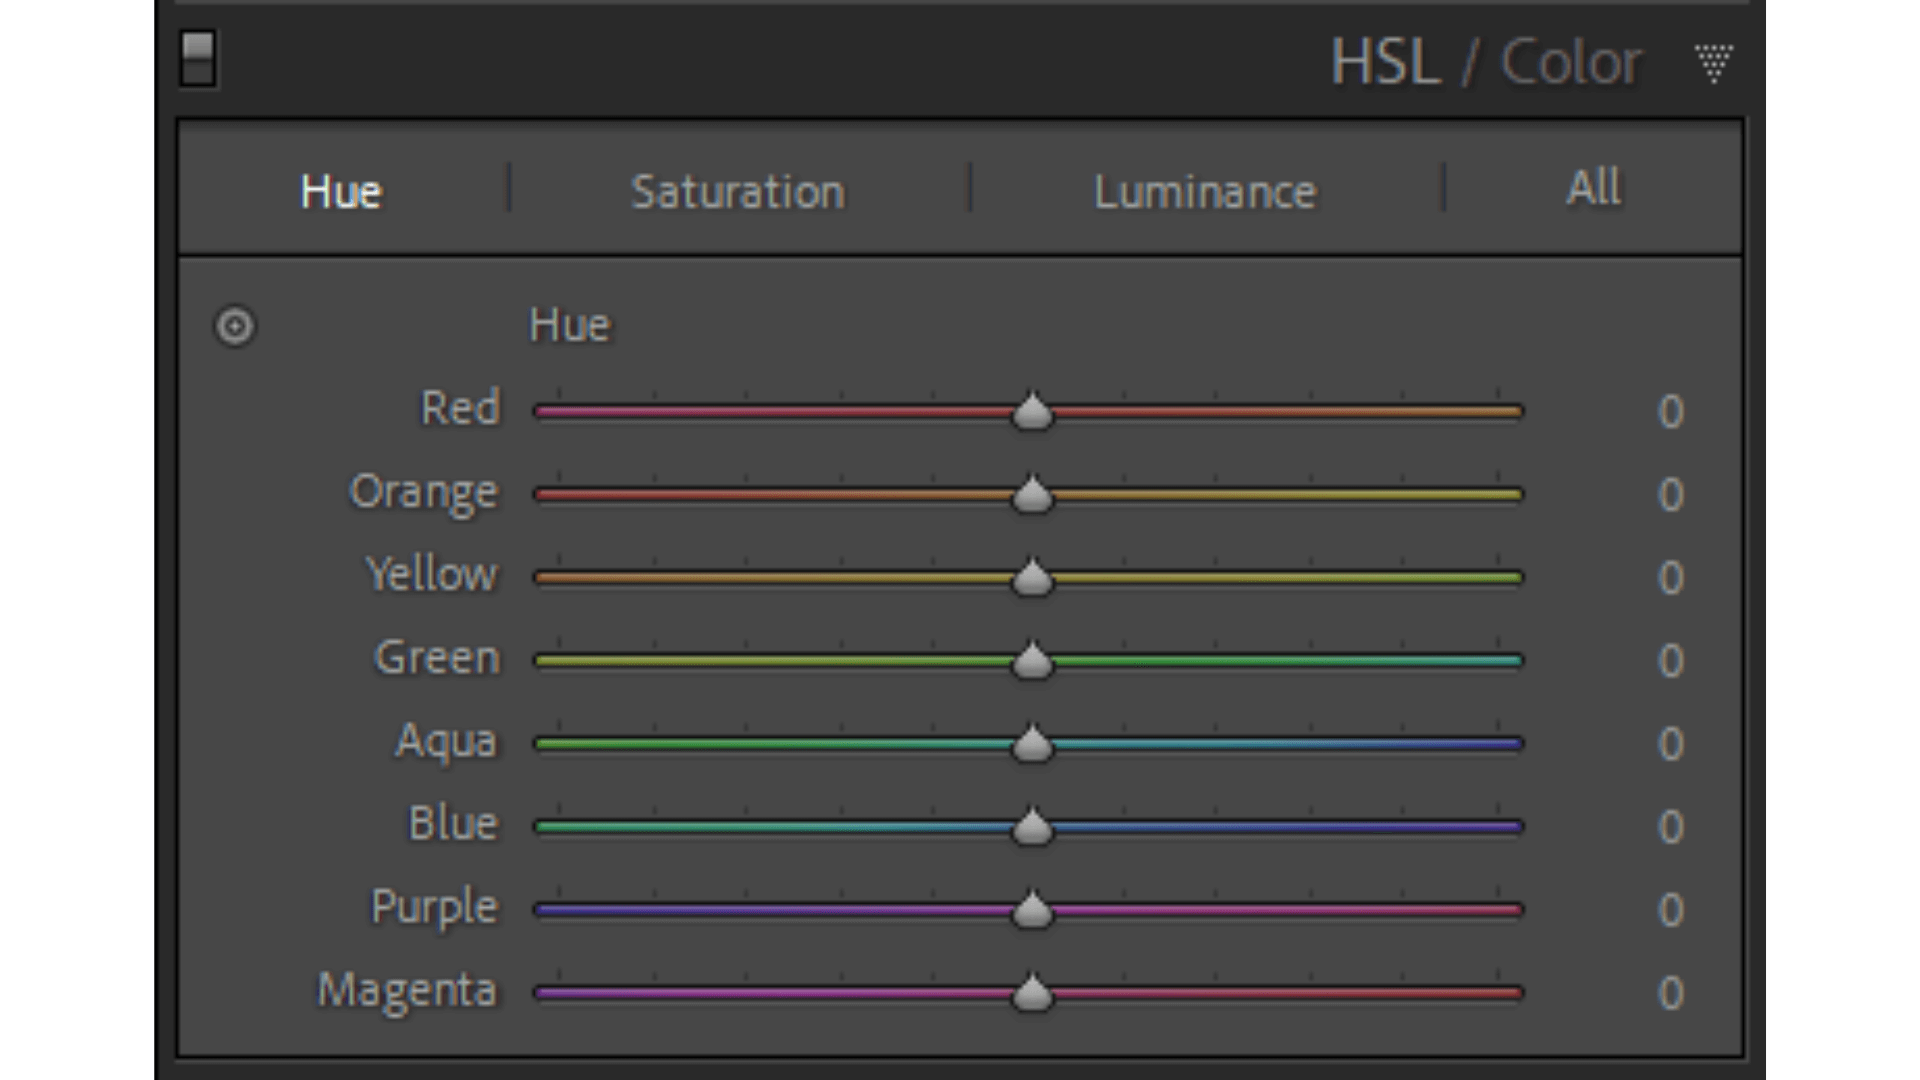Image resolution: width=1920 pixels, height=1080 pixels.
Task: Click the Blue hue slider handle
Action: click(x=1032, y=826)
